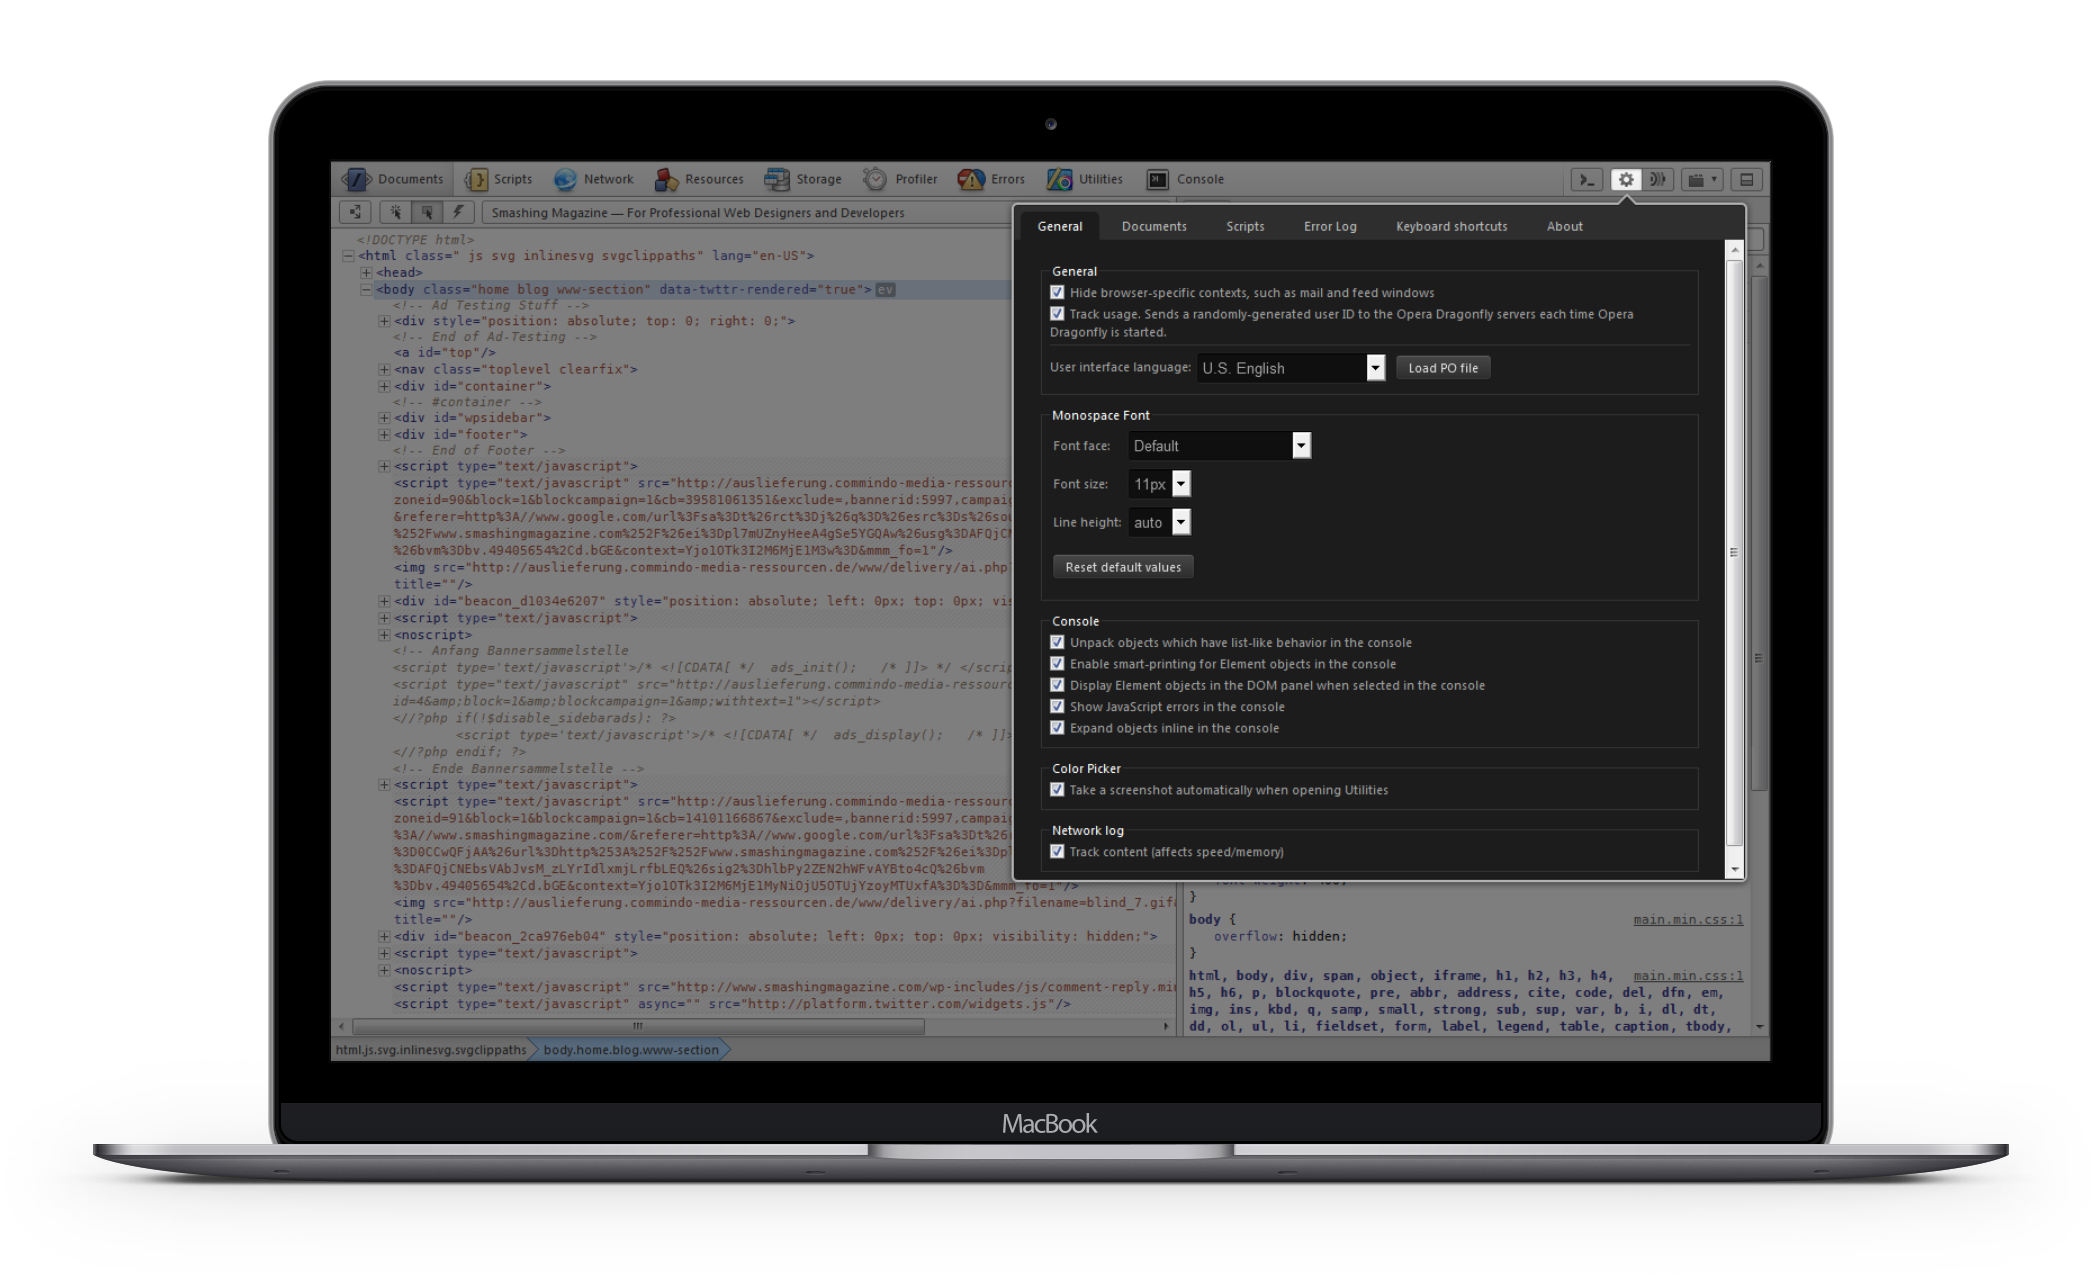Click settings panel scroll up arrow
Screen dimensions: 2100x1280
tap(1735, 249)
